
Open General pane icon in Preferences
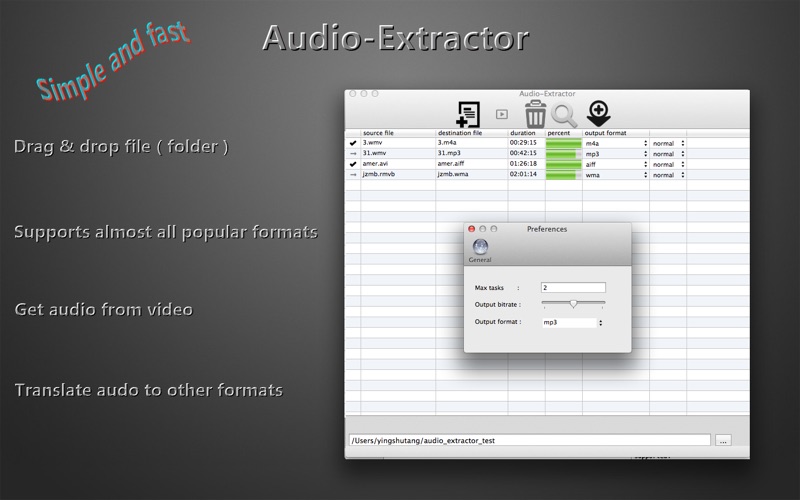tap(480, 251)
